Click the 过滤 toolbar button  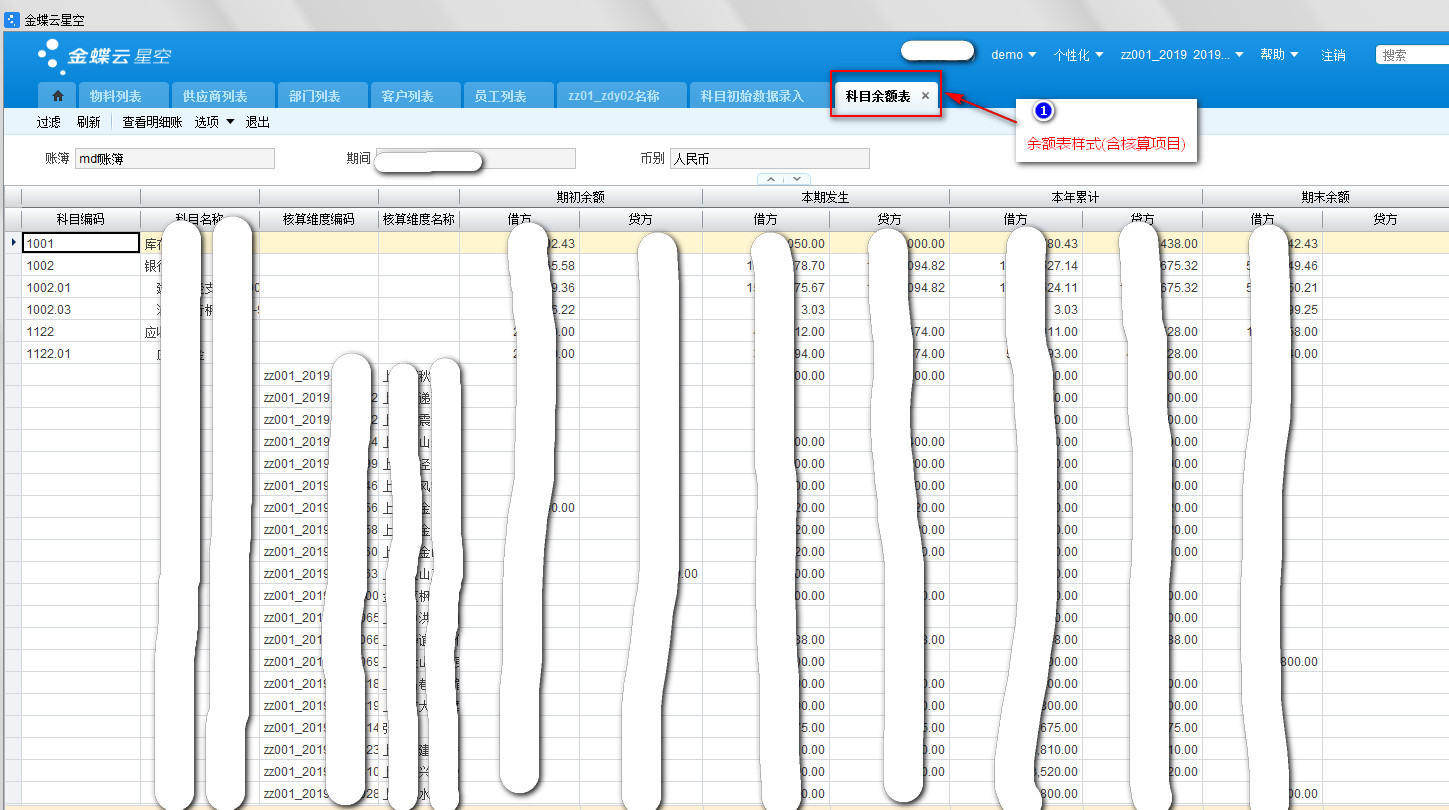click(49, 122)
